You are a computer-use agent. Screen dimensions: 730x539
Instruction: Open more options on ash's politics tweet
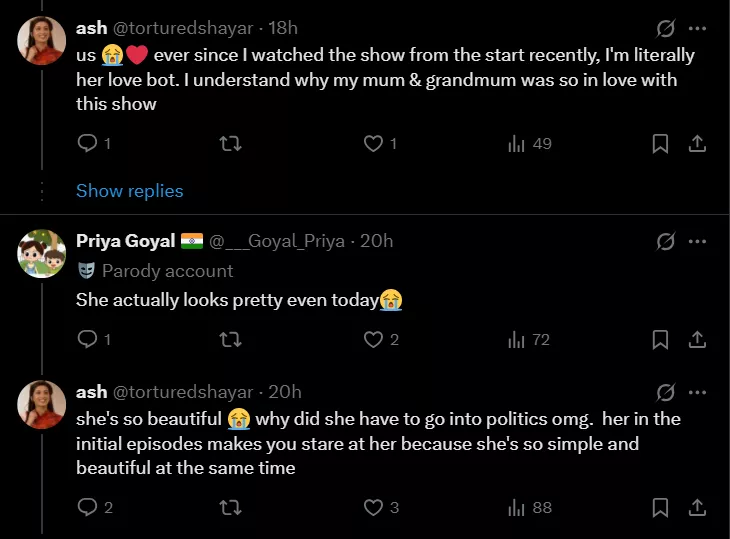(697, 392)
